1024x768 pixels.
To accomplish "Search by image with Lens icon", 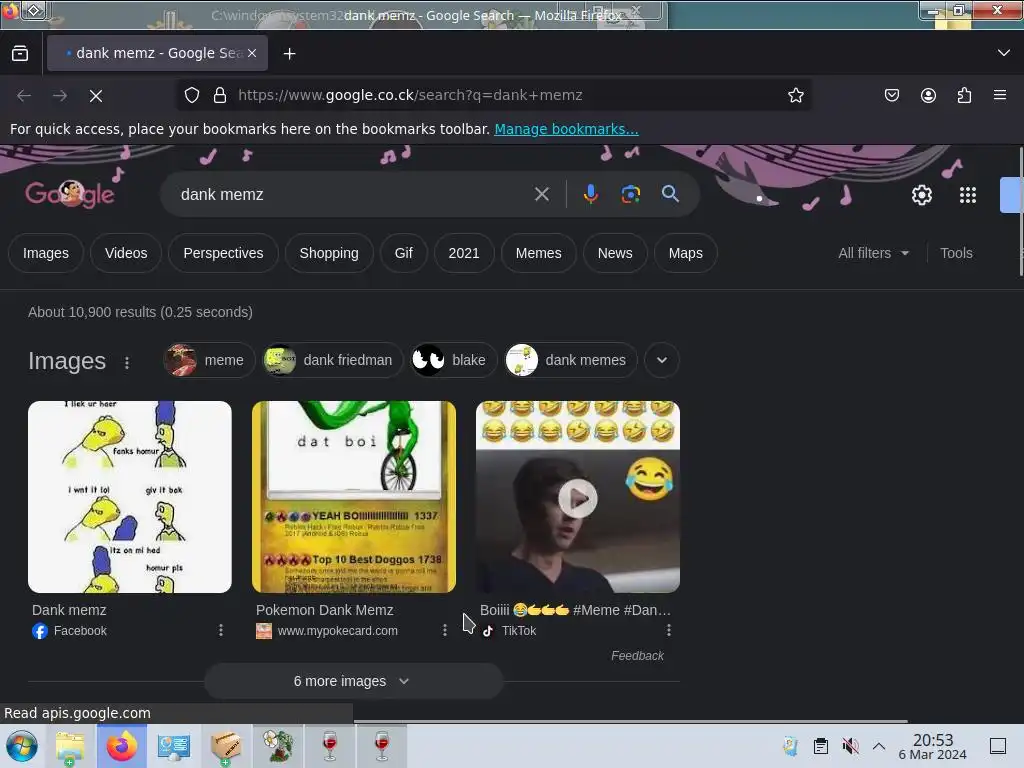I will tap(630, 194).
